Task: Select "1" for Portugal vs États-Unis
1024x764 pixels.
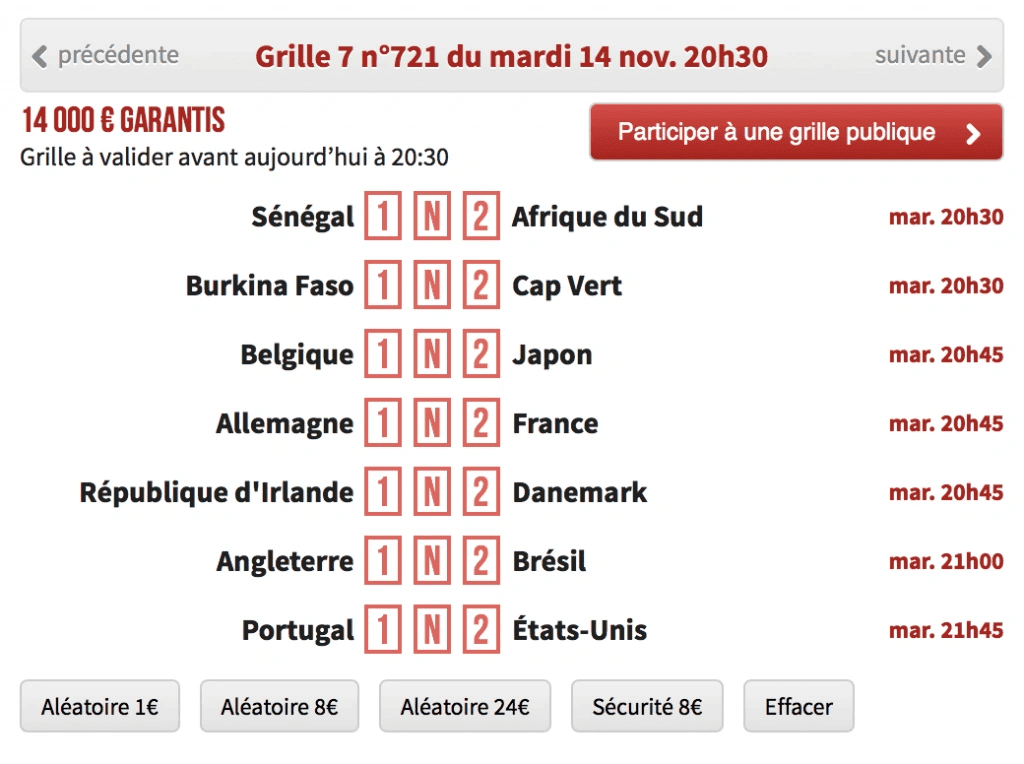Action: click(x=382, y=630)
